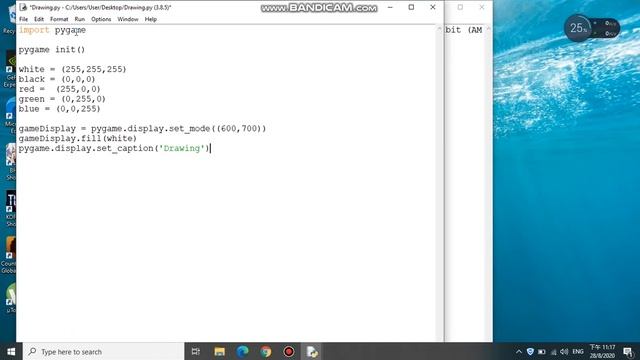Switch to Python IDLE taskbar icon

pos(312,351)
